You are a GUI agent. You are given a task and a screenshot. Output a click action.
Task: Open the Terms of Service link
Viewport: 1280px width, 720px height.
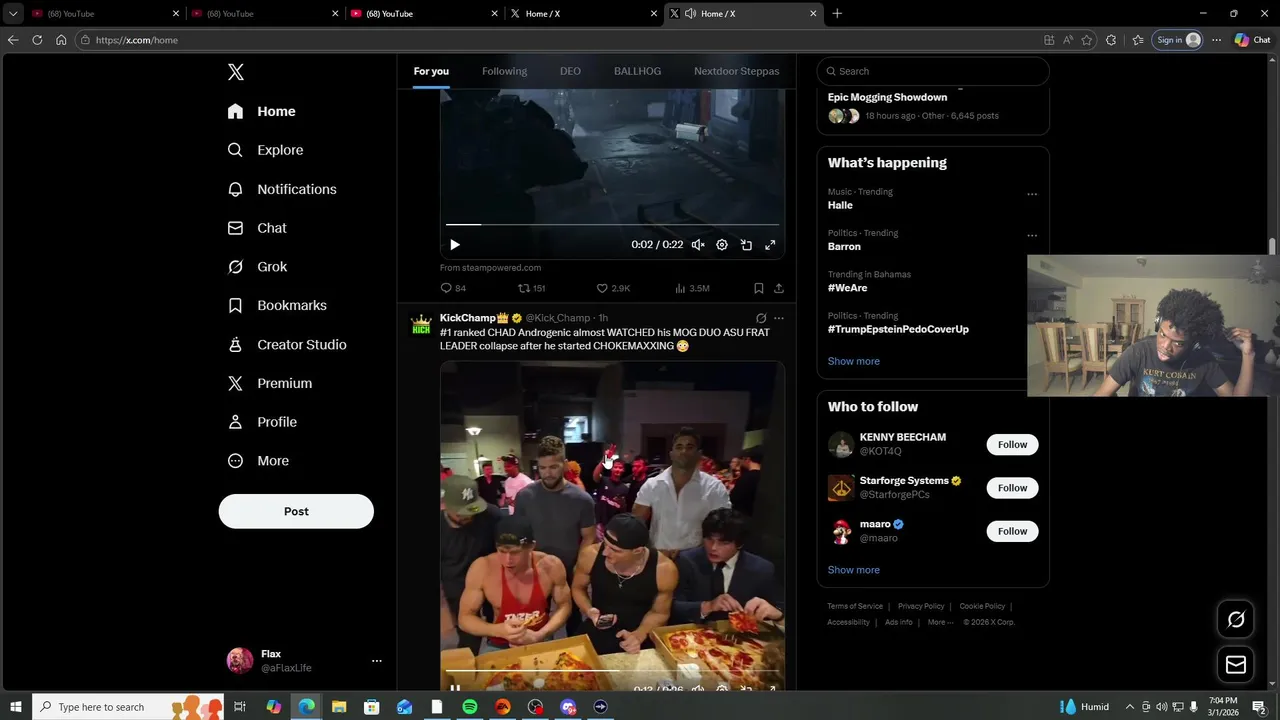[x=855, y=606]
